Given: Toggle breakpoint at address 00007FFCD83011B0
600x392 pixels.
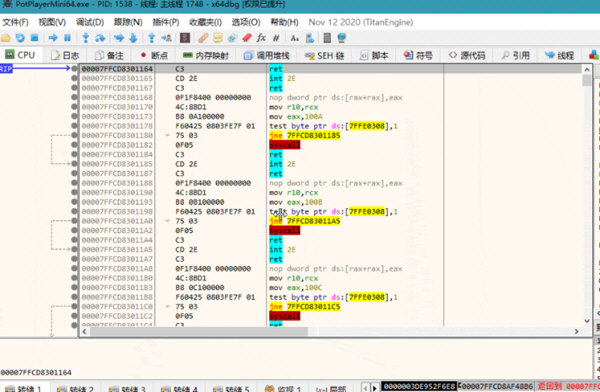Looking at the screenshot, I should coord(74,278).
